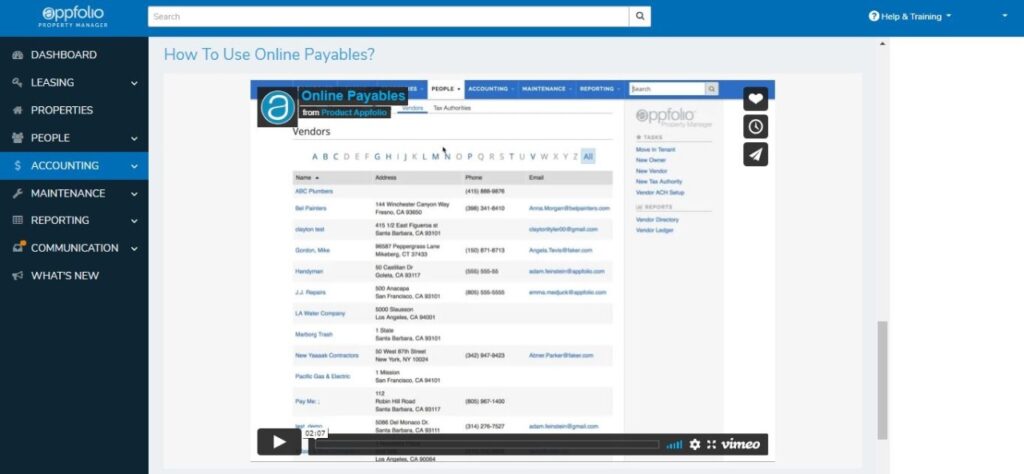Click the Help question mark icon
Image resolution: width=1024 pixels, height=474 pixels.
pyautogui.click(x=873, y=16)
